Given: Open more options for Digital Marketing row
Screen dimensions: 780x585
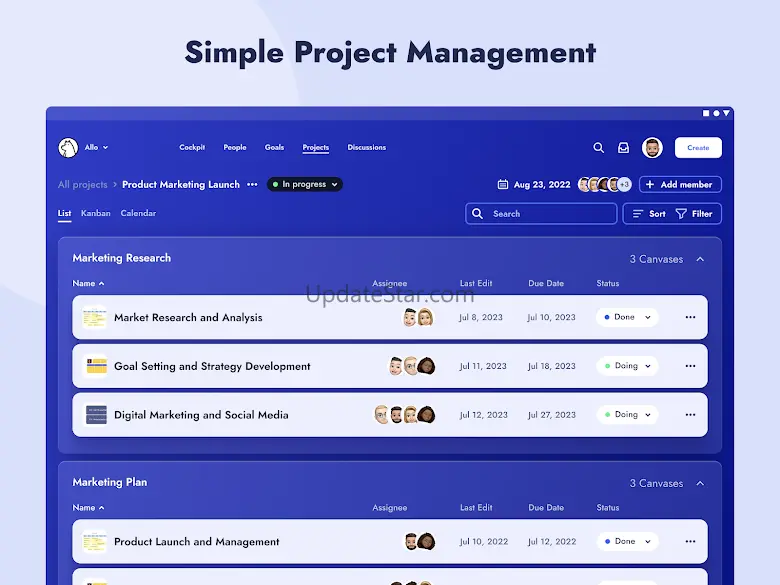Looking at the screenshot, I should point(690,415).
